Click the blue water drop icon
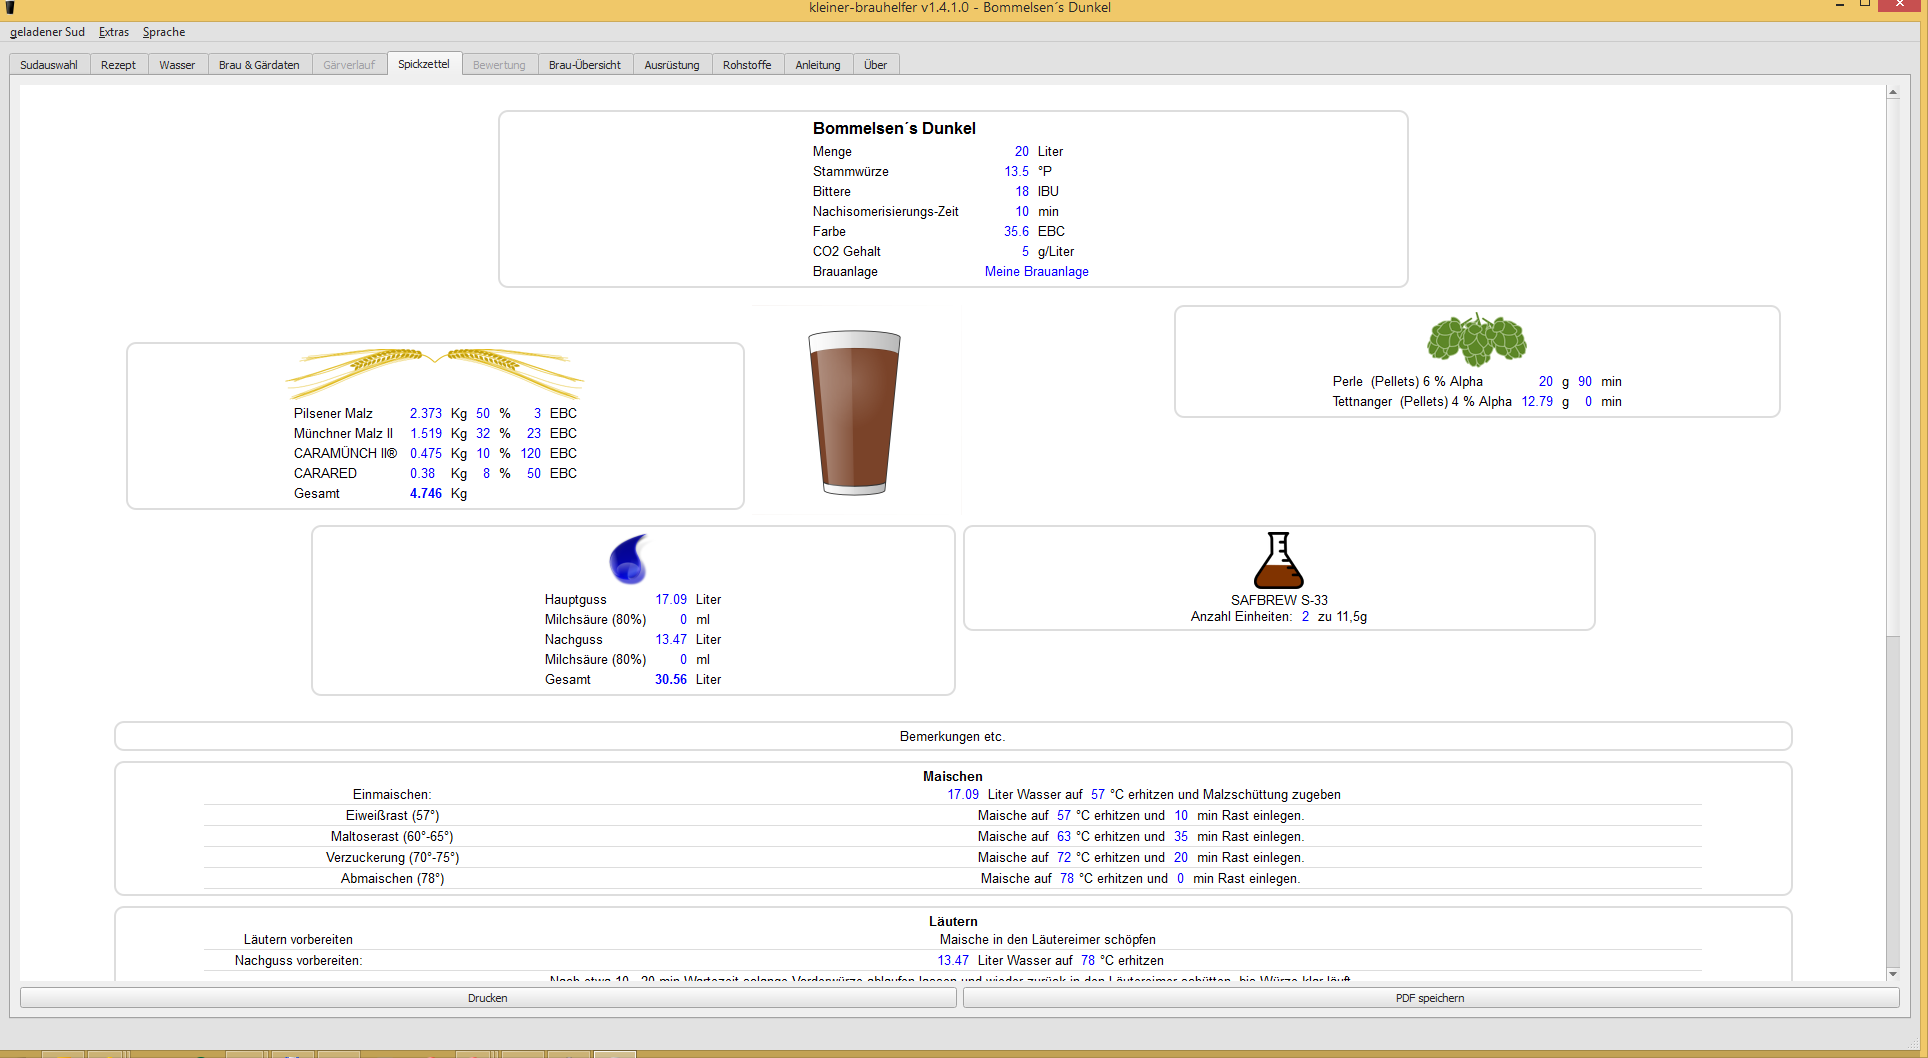This screenshot has width=1928, height=1058. [x=629, y=559]
